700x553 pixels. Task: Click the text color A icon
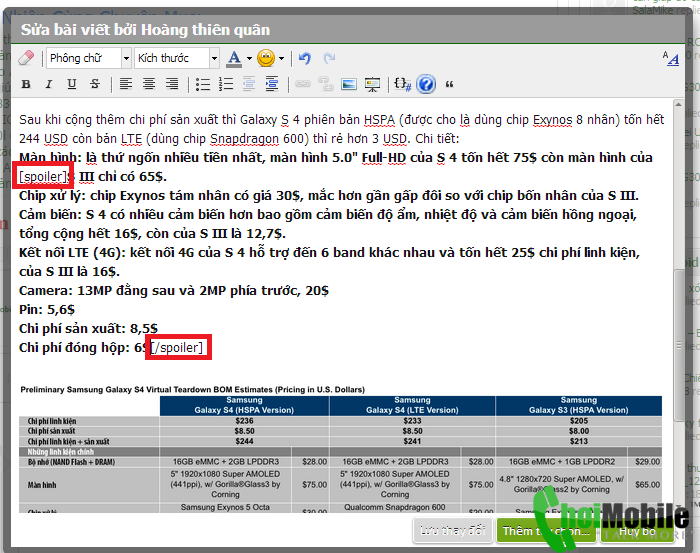coord(234,58)
